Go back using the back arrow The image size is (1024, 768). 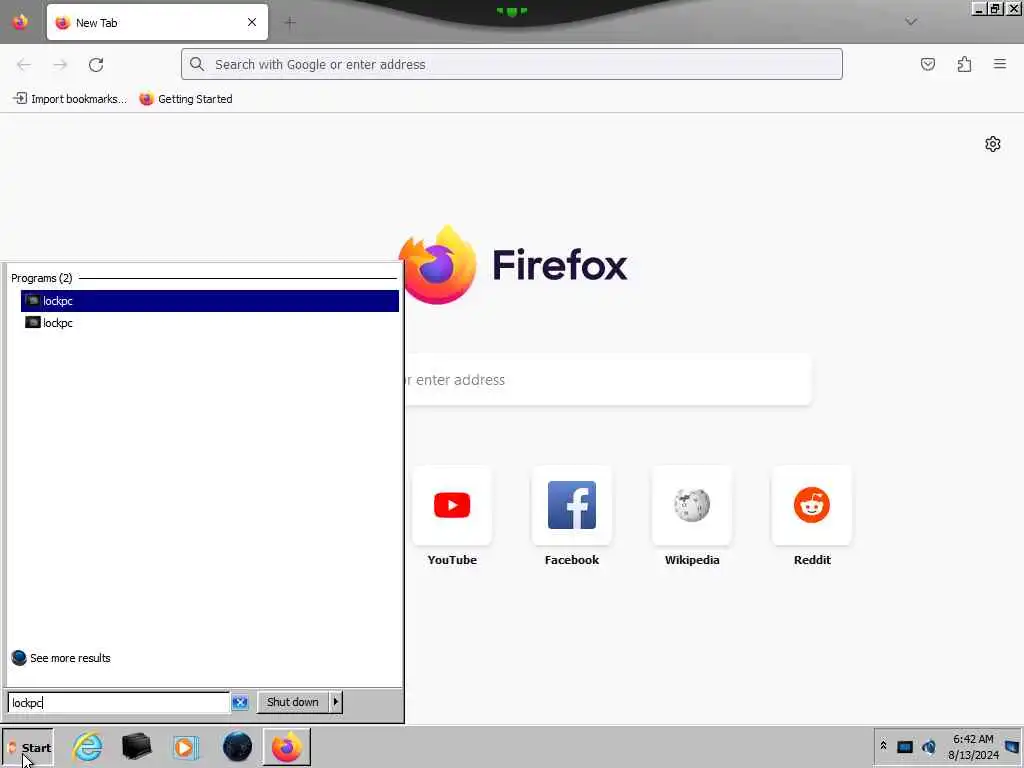(24, 65)
